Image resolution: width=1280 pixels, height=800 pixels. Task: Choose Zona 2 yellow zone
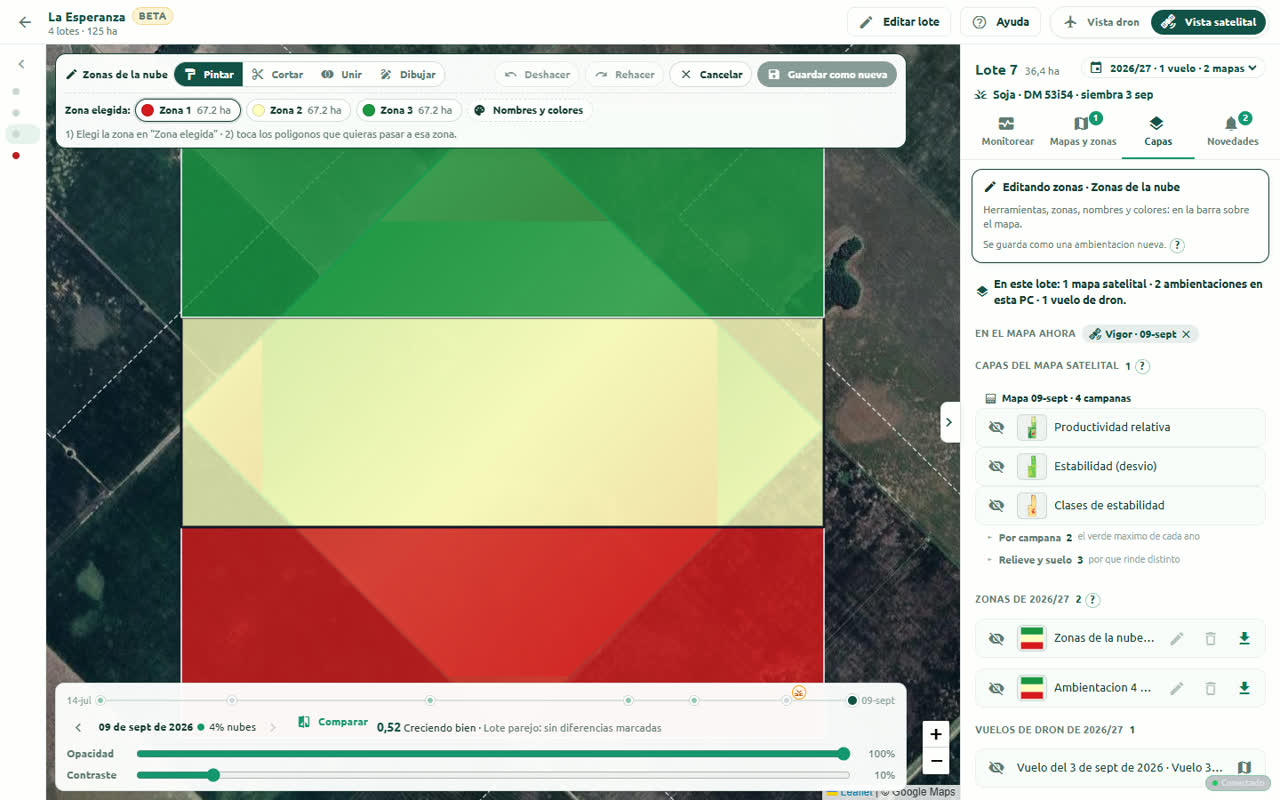298,110
